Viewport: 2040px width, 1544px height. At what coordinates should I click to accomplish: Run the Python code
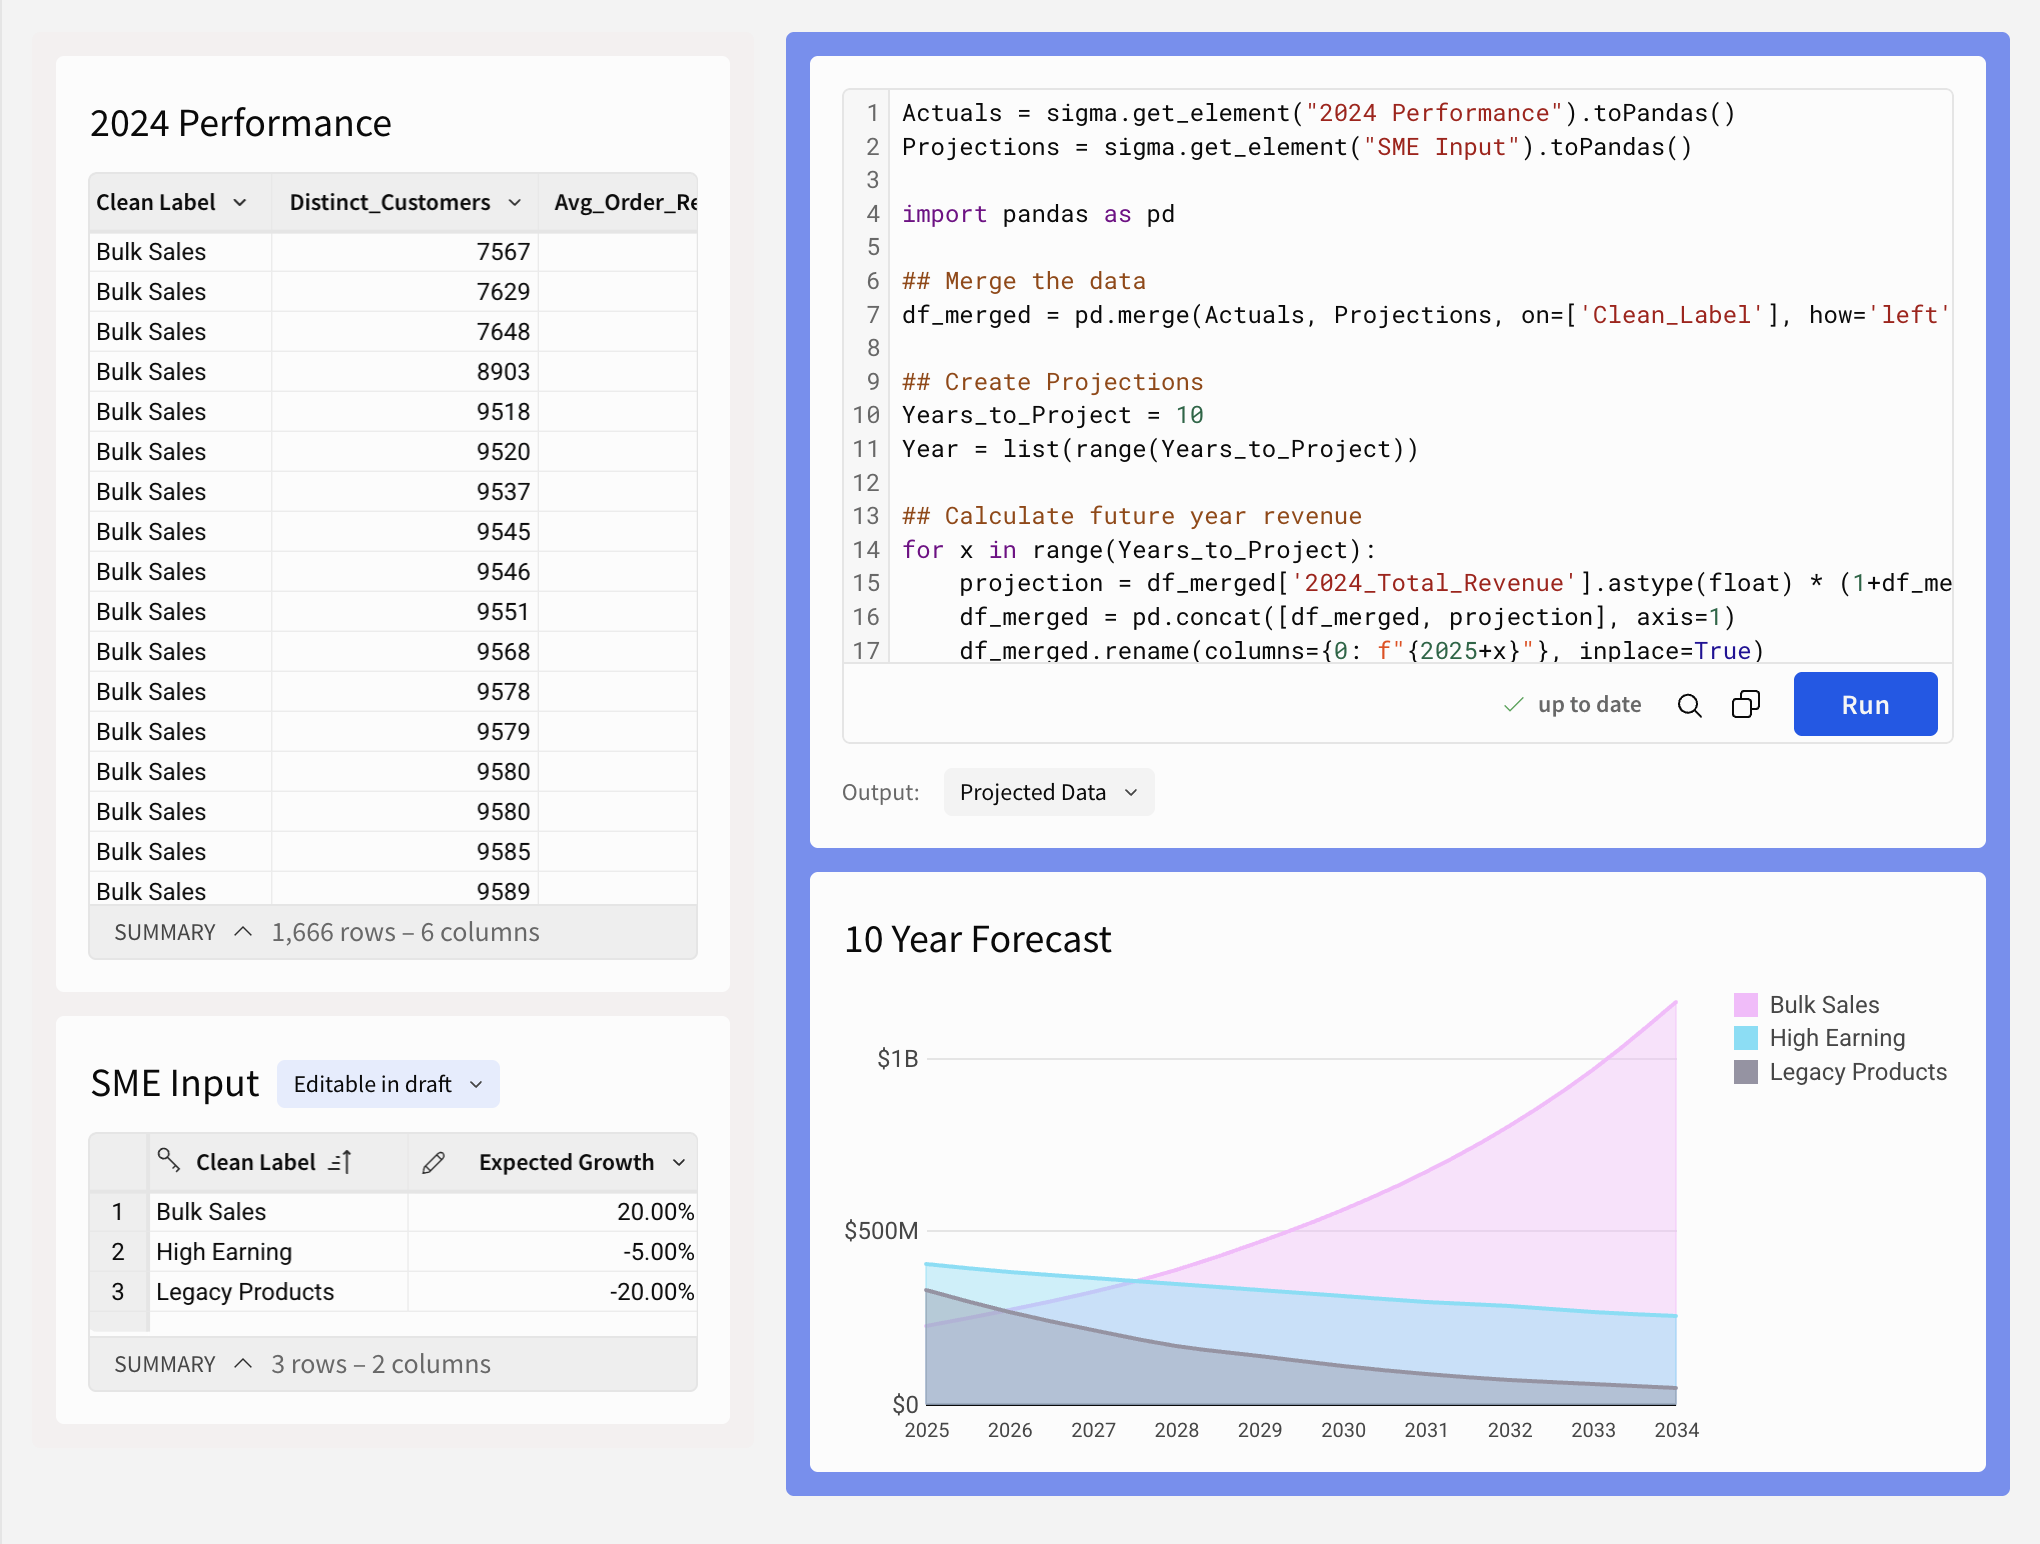coord(1864,705)
